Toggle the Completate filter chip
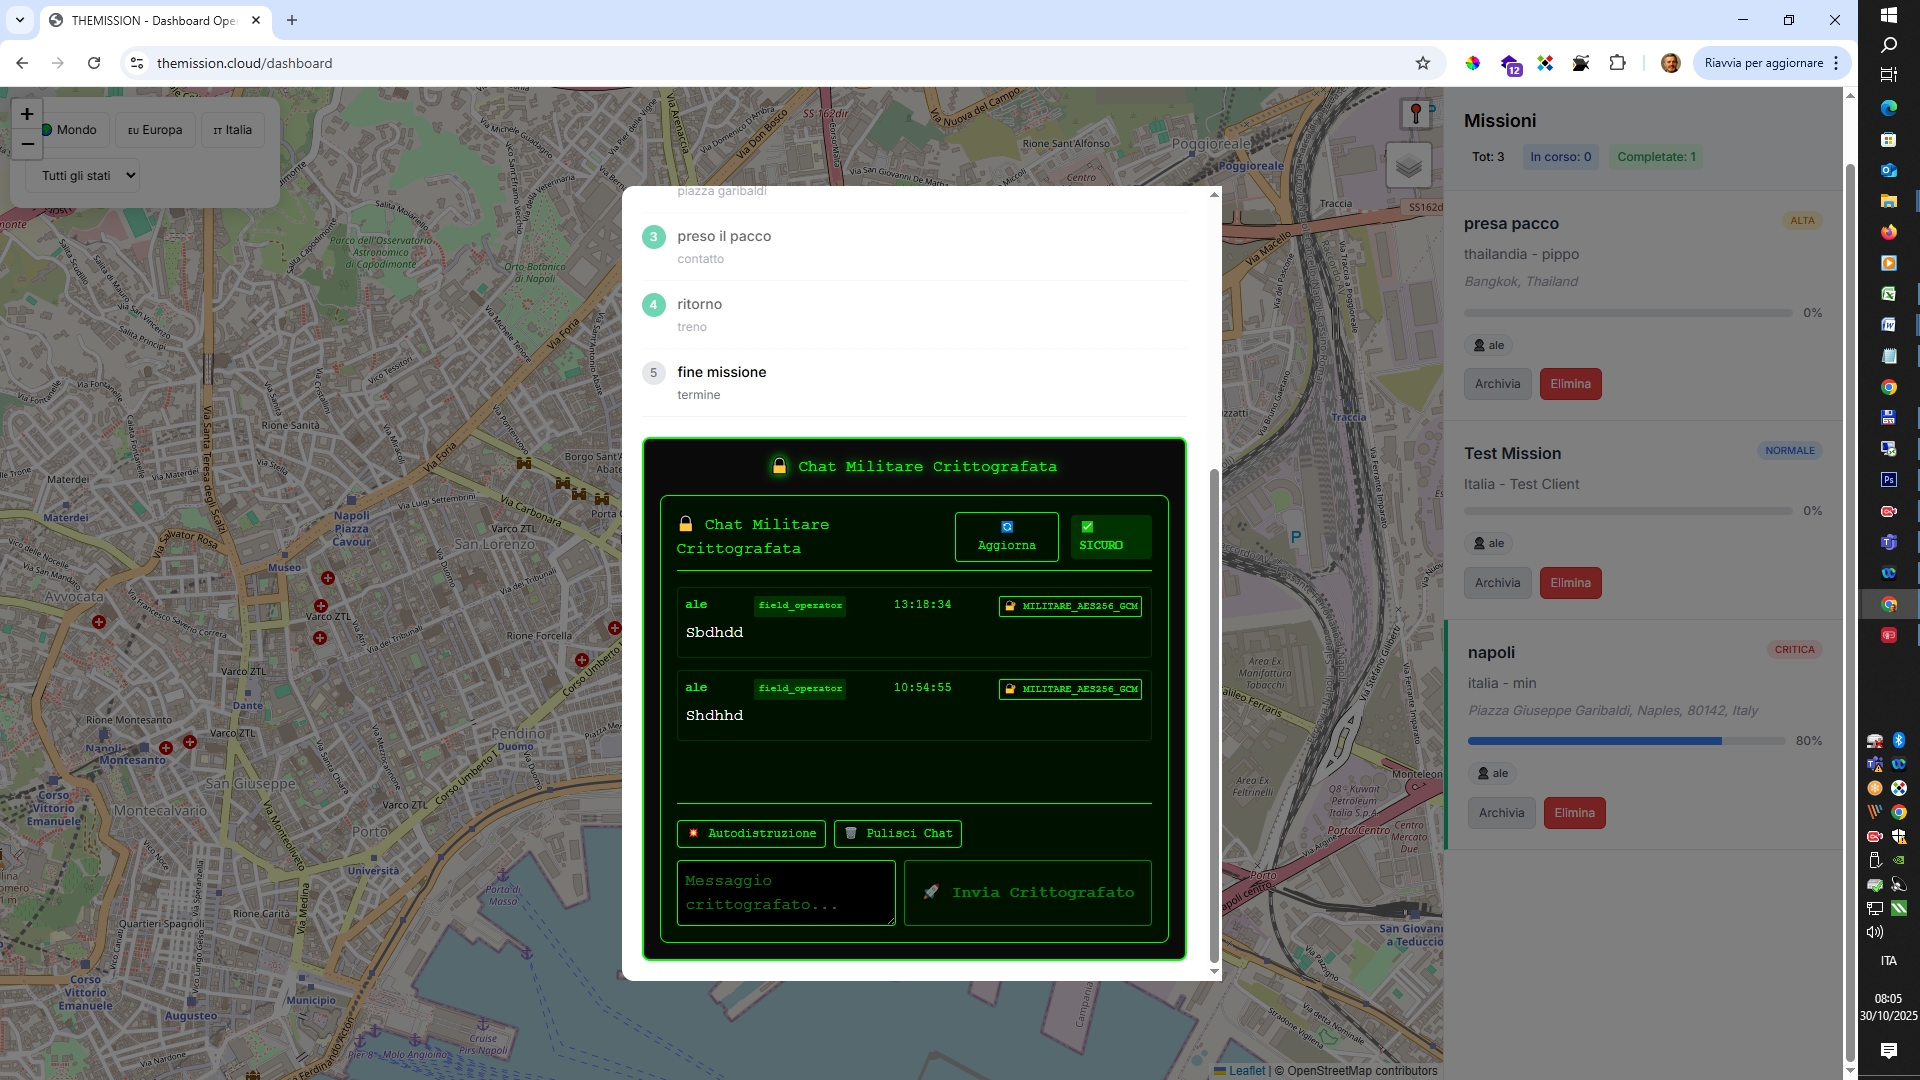Screen dimensions: 1920x1080 (x=1656, y=157)
